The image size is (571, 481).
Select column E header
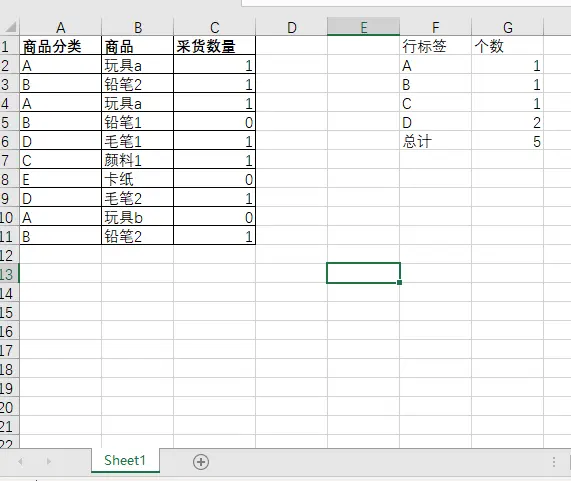pos(363,27)
